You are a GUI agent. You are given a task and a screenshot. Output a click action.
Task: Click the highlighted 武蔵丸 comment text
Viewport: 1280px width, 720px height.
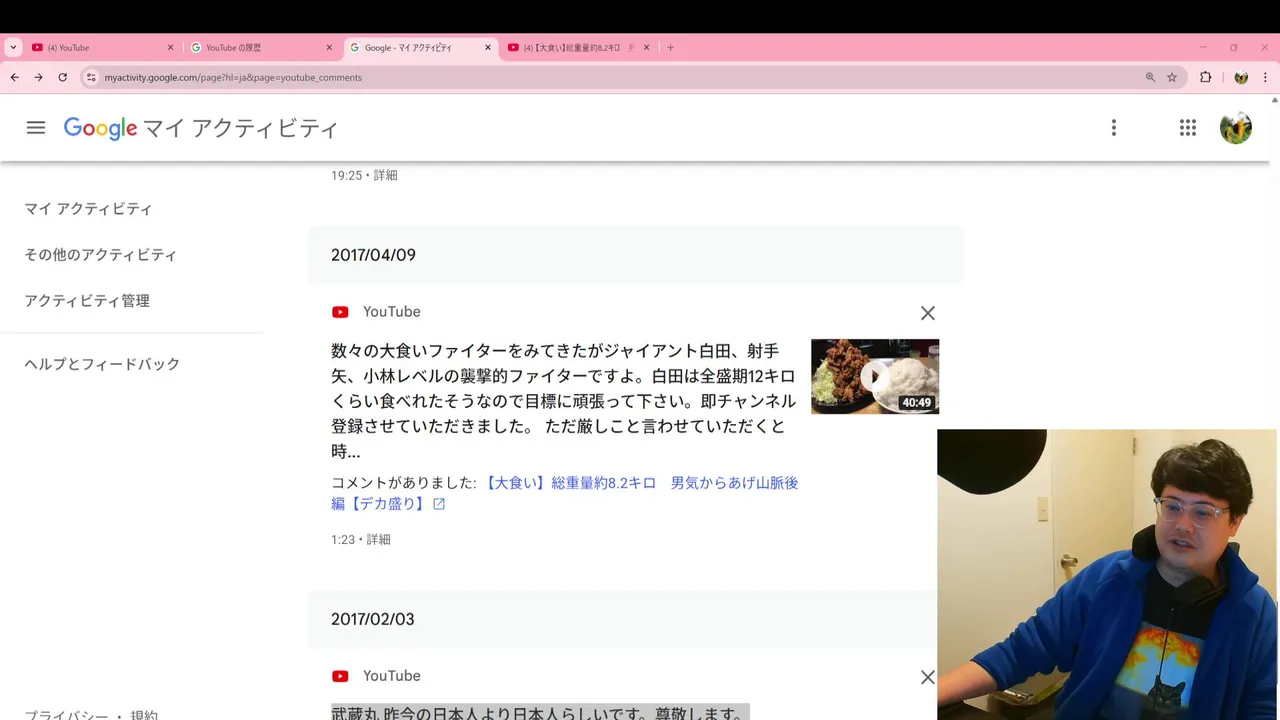point(540,712)
